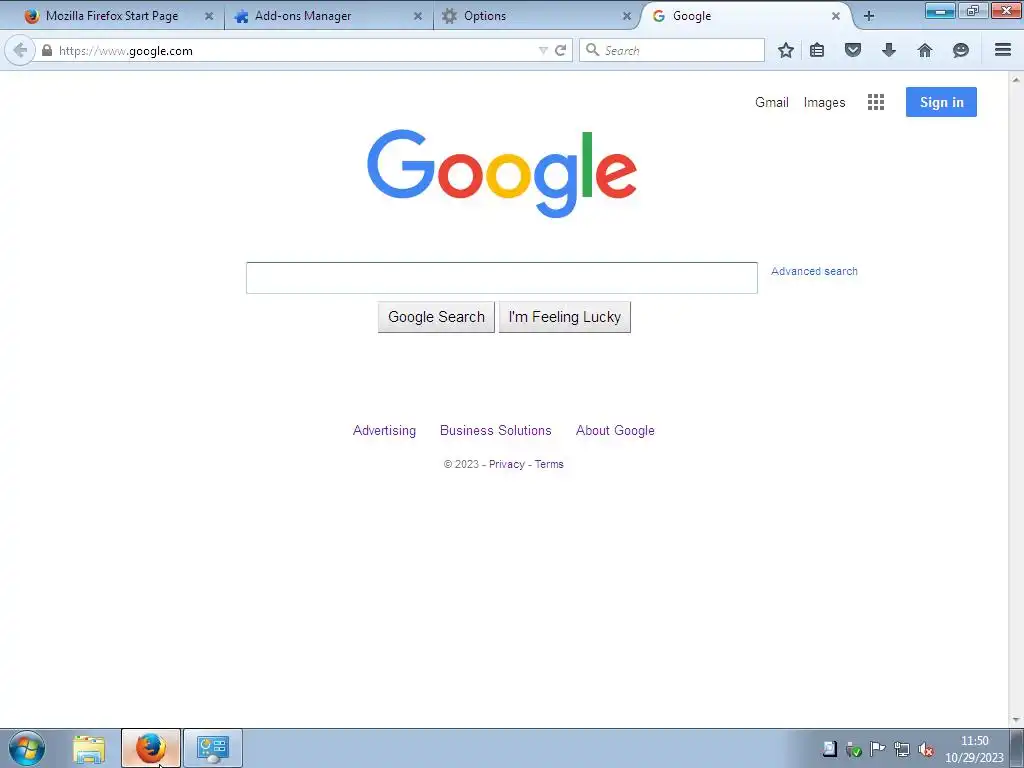Open the Advanced search link
This screenshot has width=1024, height=768.
click(814, 271)
